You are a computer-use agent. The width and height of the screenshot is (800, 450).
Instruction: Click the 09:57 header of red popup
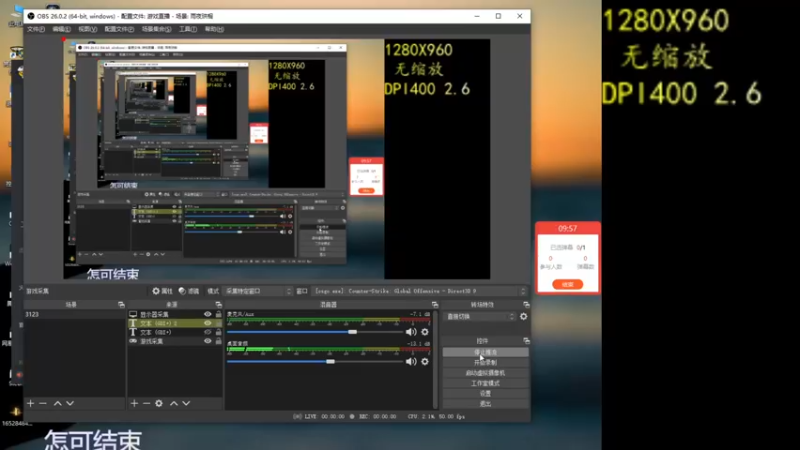point(567,228)
